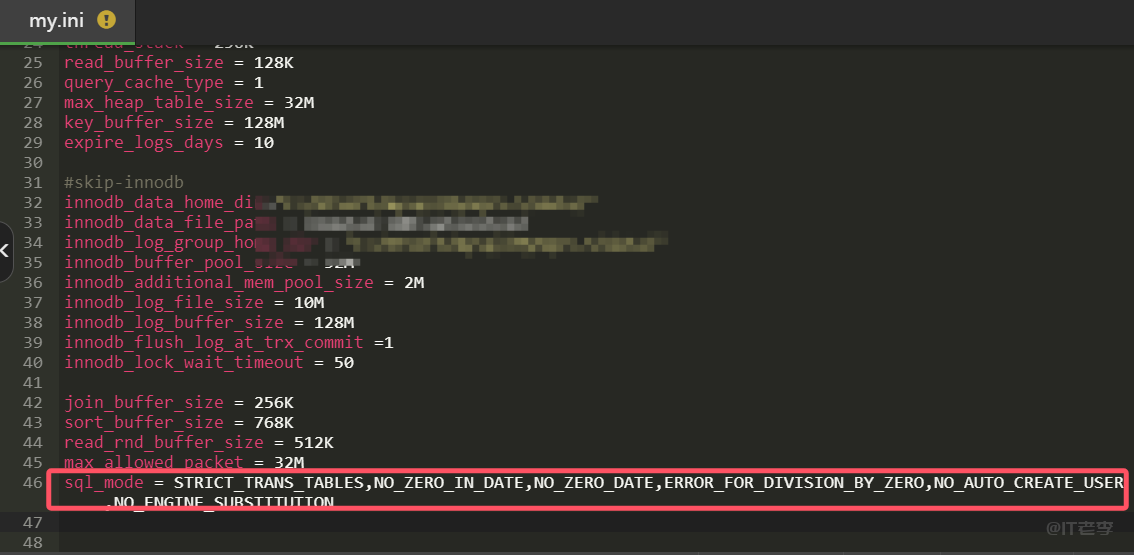
Task: Place cursor on max_heap_table_size line
Action: (158, 102)
